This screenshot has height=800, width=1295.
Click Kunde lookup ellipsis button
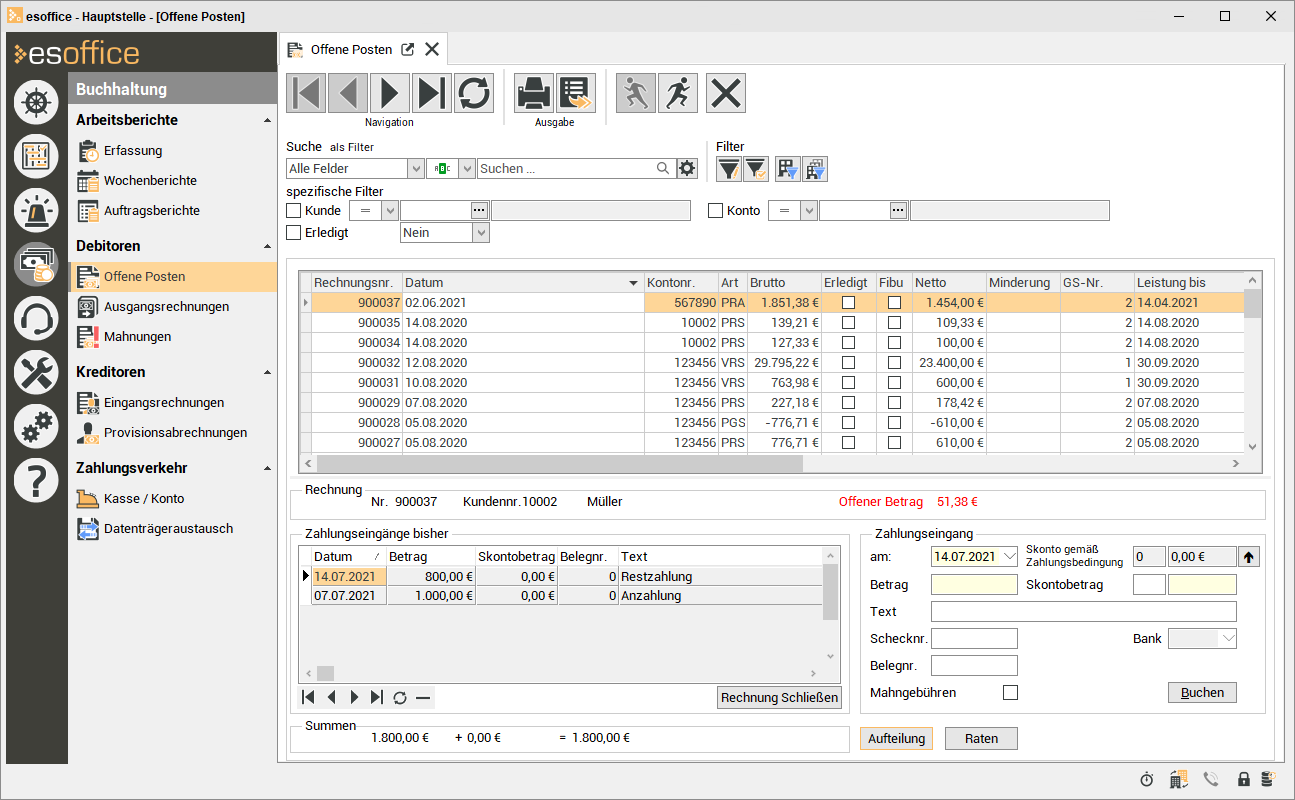(x=480, y=210)
